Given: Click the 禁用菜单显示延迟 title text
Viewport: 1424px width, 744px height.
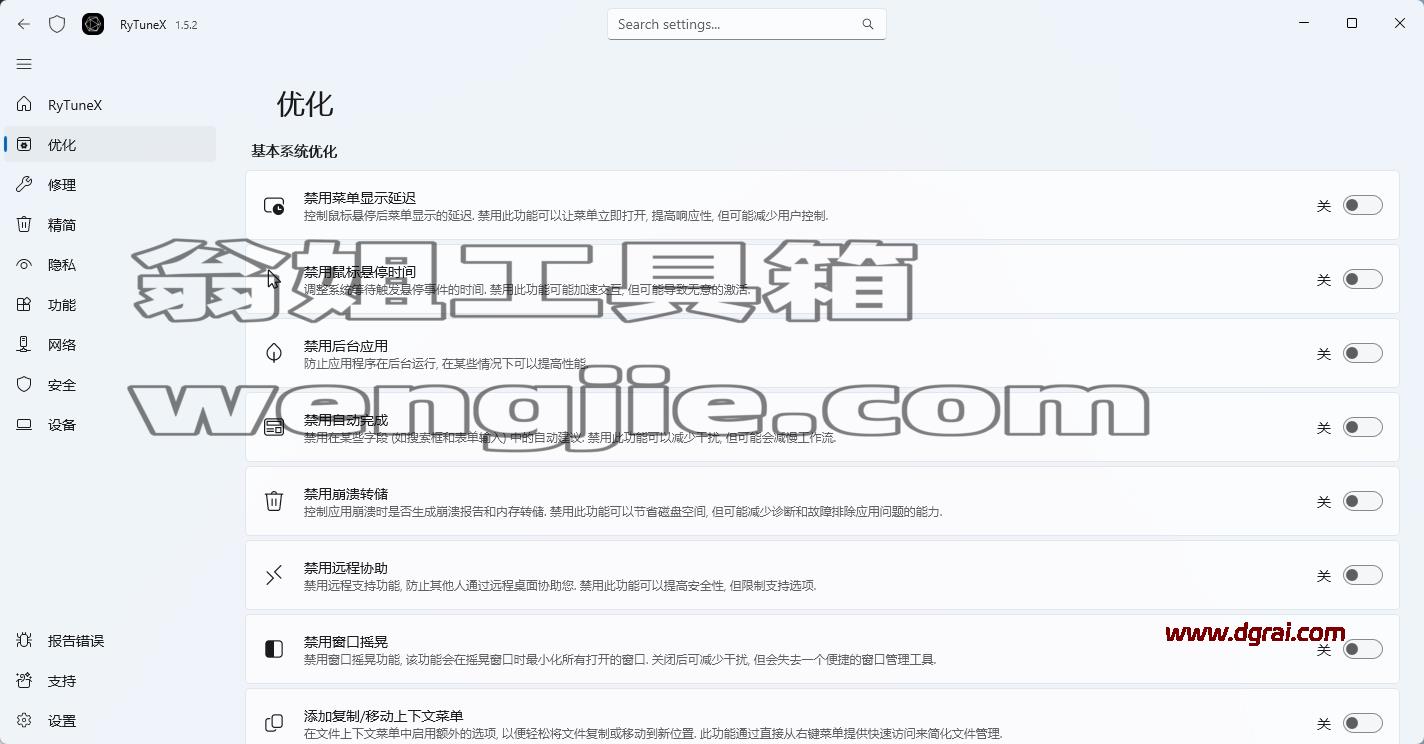Looking at the screenshot, I should pyautogui.click(x=360, y=198).
